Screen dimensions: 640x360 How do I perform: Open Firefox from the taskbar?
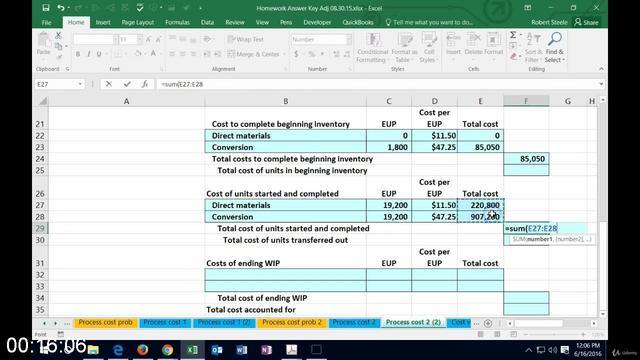pyautogui.click(x=142, y=350)
